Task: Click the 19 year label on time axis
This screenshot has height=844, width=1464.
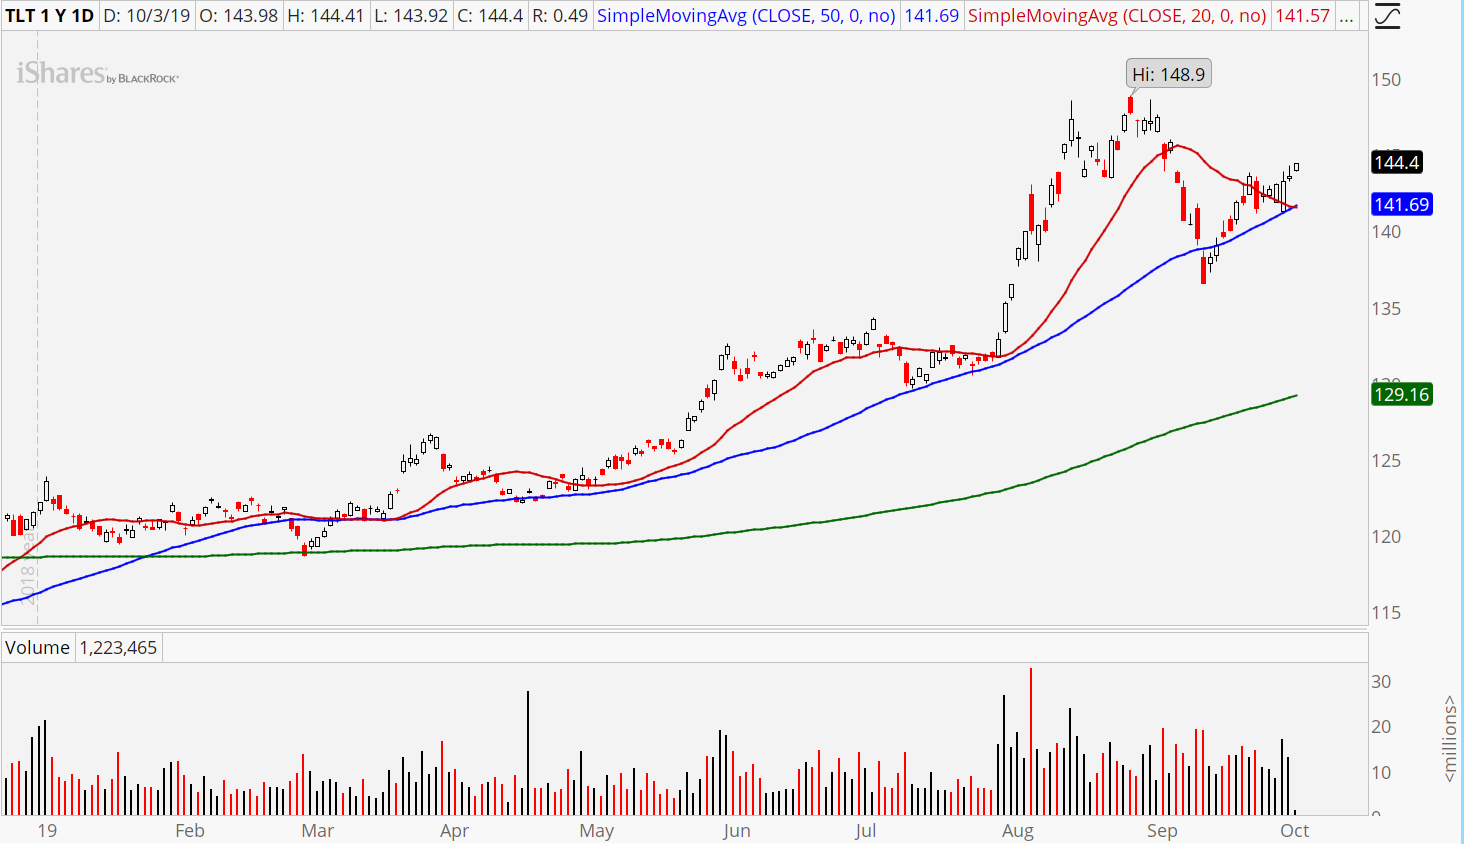Action: point(47,831)
